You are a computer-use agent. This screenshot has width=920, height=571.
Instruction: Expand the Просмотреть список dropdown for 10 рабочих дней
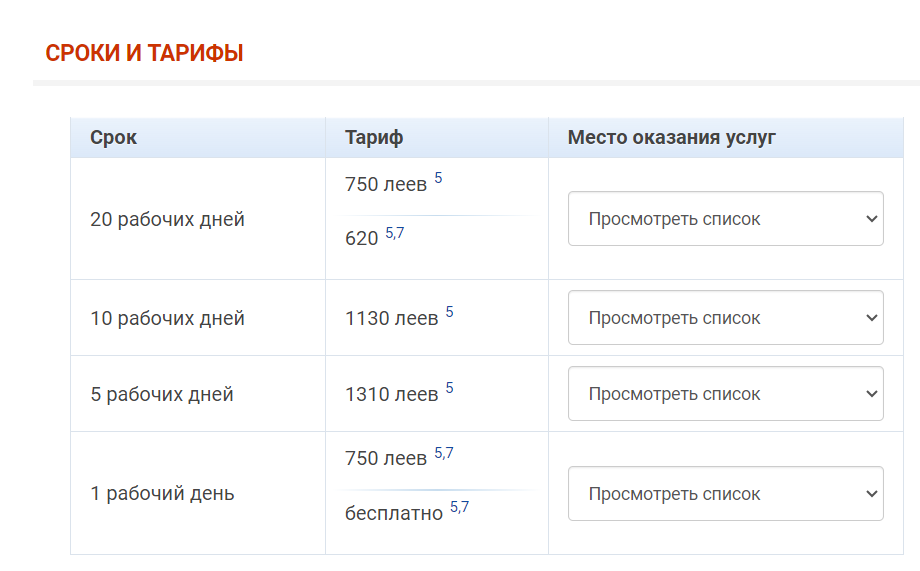725,317
